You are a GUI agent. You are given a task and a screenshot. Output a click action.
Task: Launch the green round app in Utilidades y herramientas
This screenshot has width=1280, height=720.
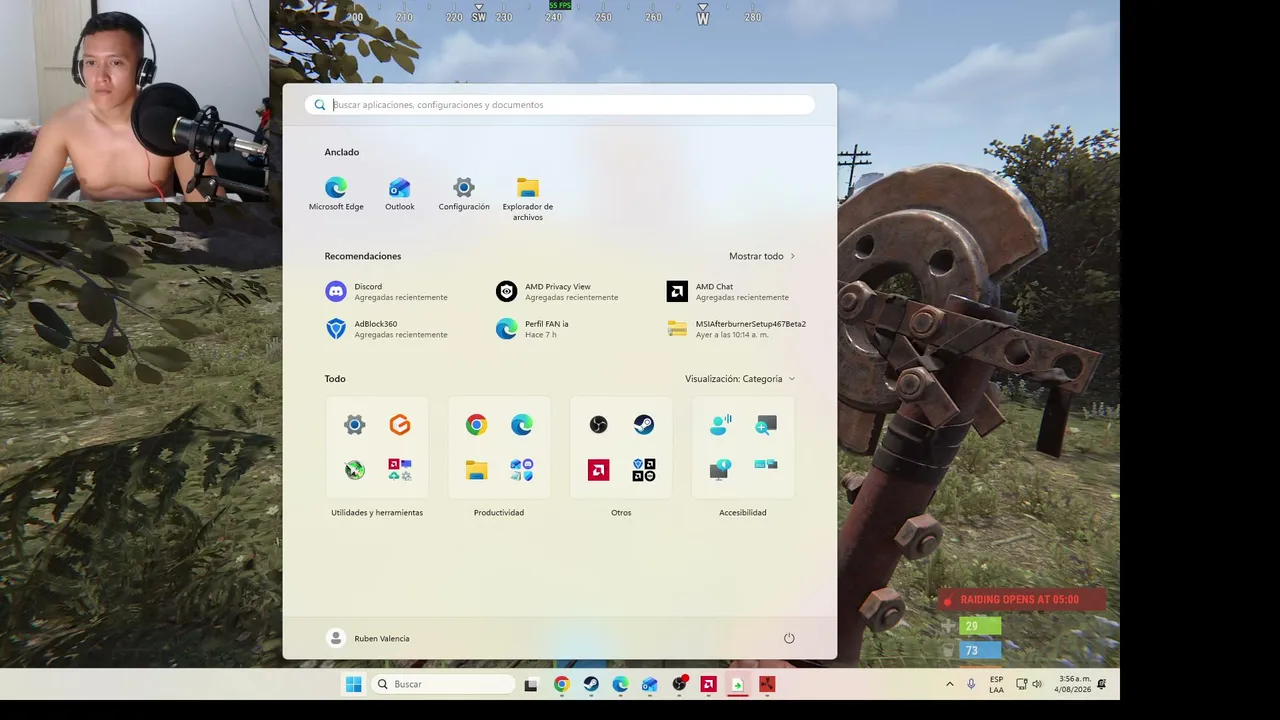click(355, 469)
